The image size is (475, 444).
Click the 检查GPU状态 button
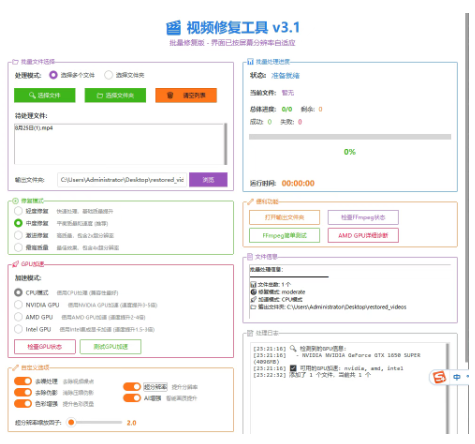[45, 347]
